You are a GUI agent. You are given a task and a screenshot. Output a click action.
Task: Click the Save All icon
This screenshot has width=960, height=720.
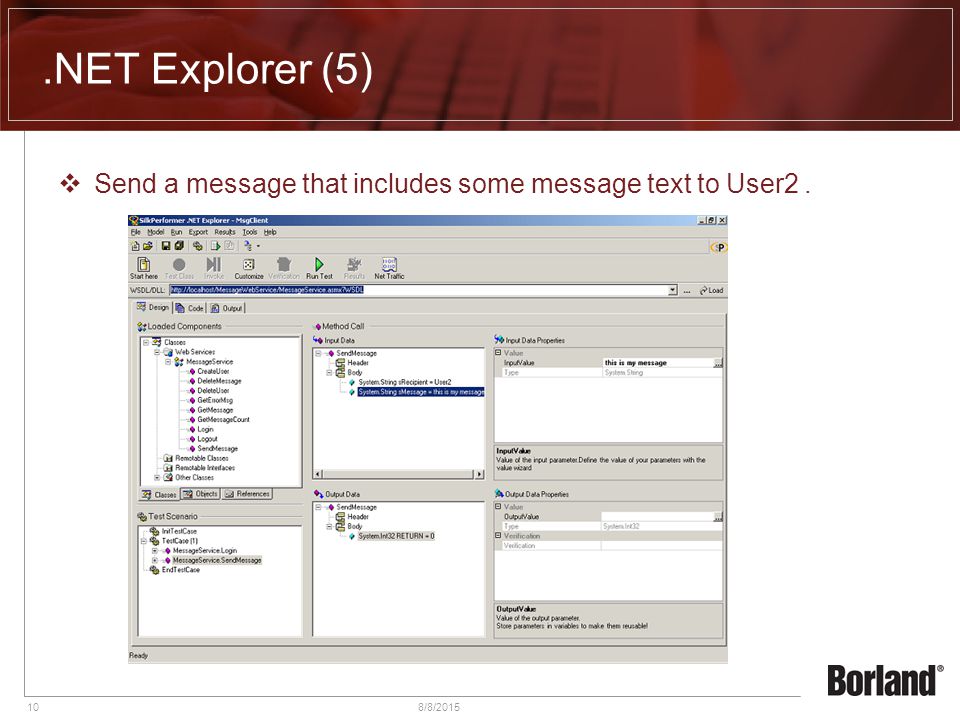(x=179, y=246)
